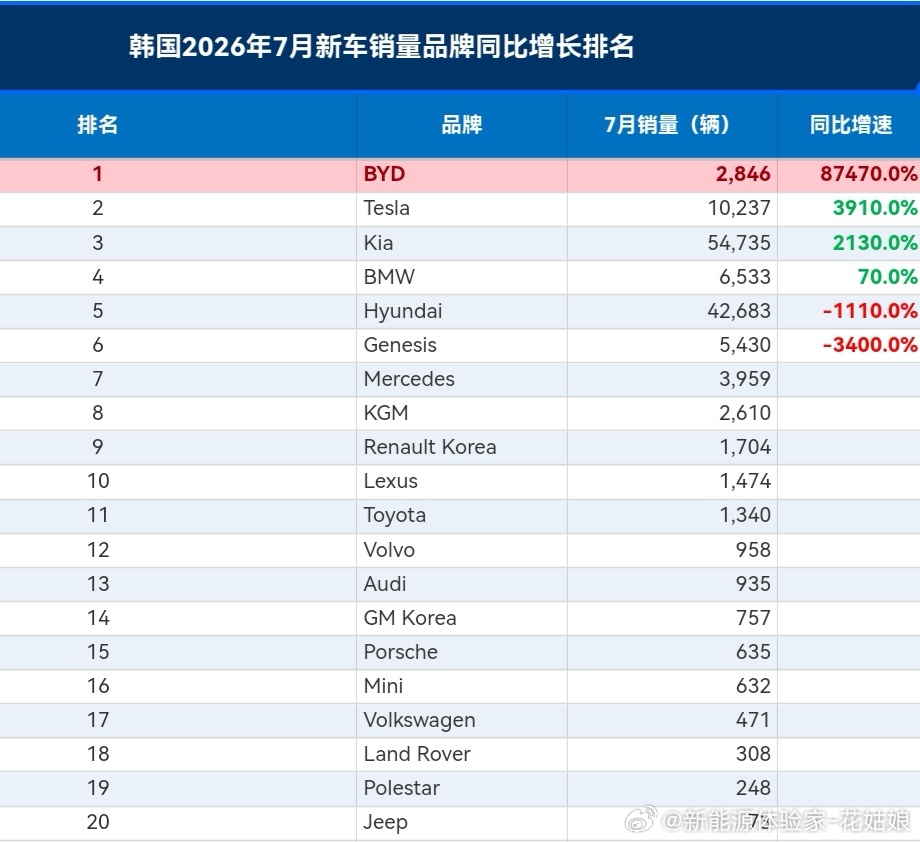The height and width of the screenshot is (842, 920).
Task: Click Toyota sales value 1,340
Action: coord(745,515)
